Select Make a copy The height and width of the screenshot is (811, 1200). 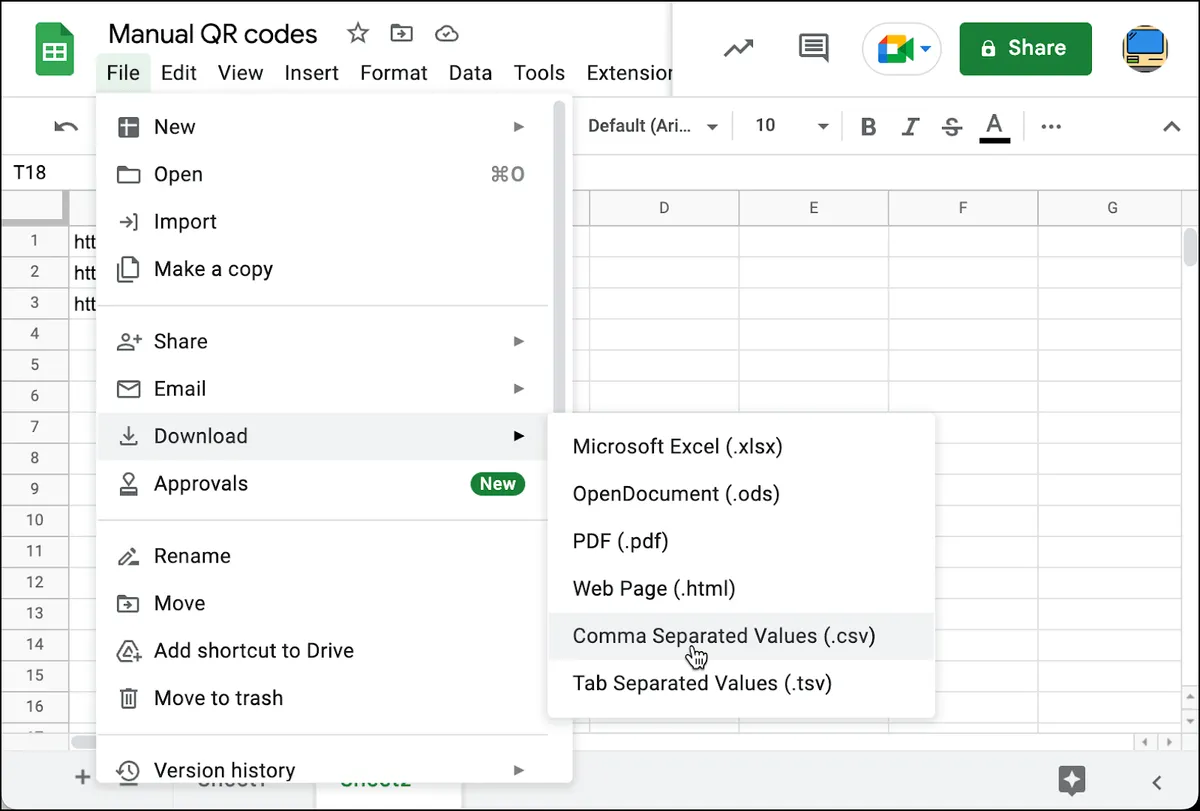click(x=322, y=269)
